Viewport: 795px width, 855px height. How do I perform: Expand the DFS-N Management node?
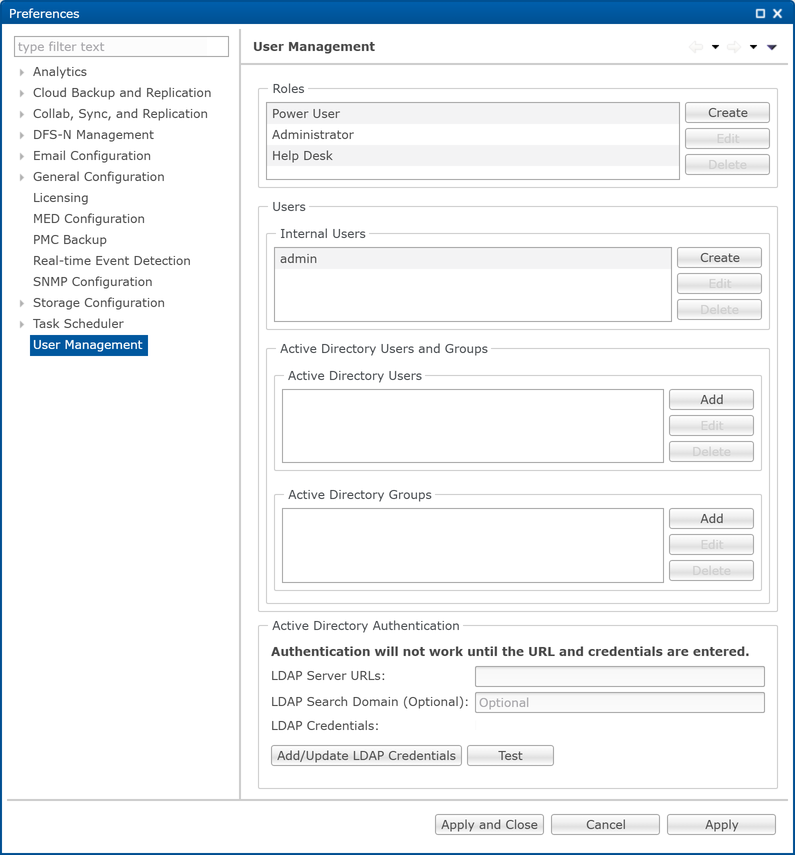(x=21, y=135)
